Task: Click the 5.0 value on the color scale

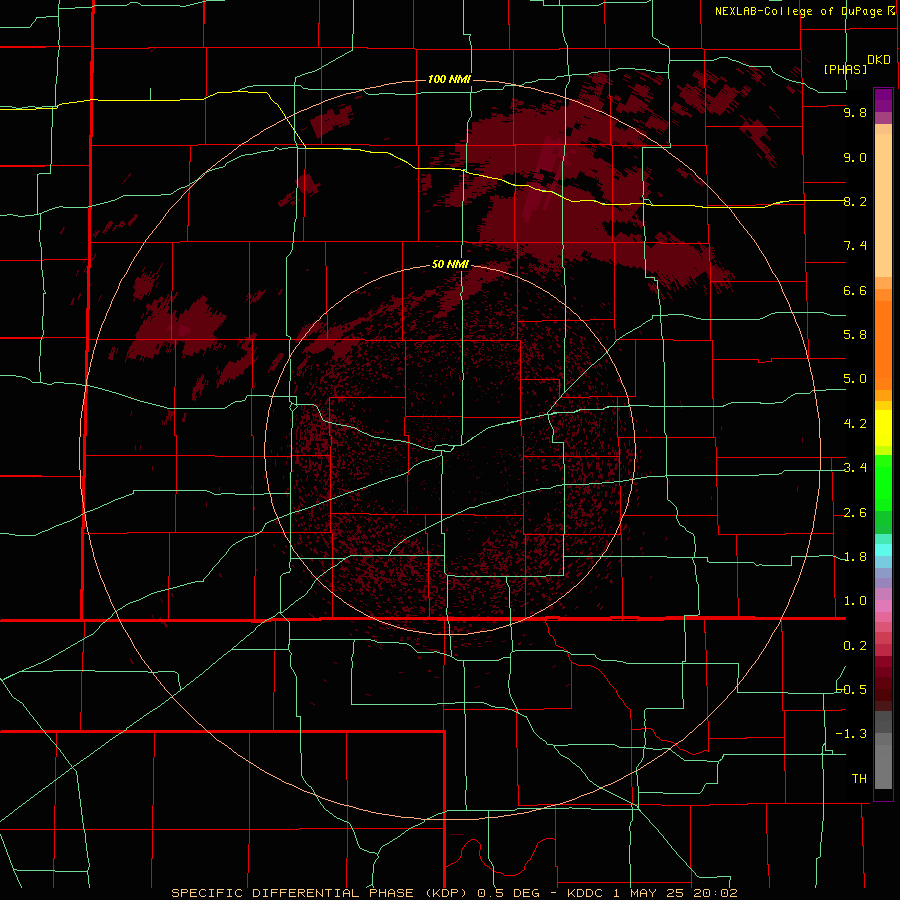Action: tap(855, 379)
